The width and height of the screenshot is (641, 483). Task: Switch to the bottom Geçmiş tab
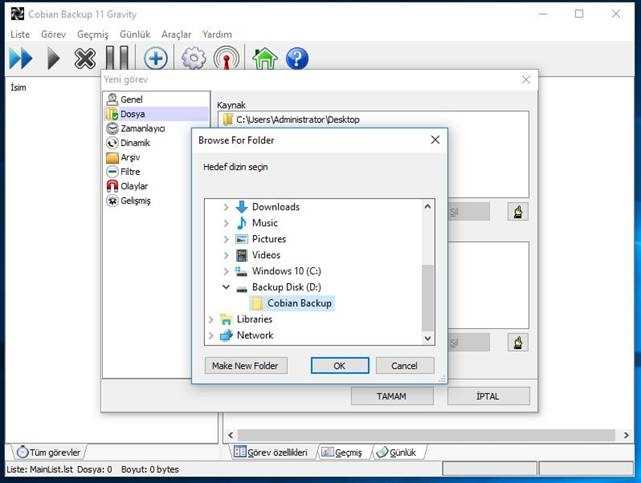click(x=342, y=452)
